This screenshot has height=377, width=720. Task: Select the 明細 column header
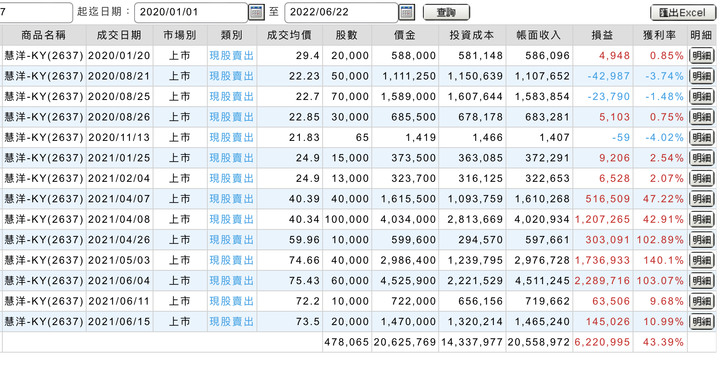pos(701,35)
